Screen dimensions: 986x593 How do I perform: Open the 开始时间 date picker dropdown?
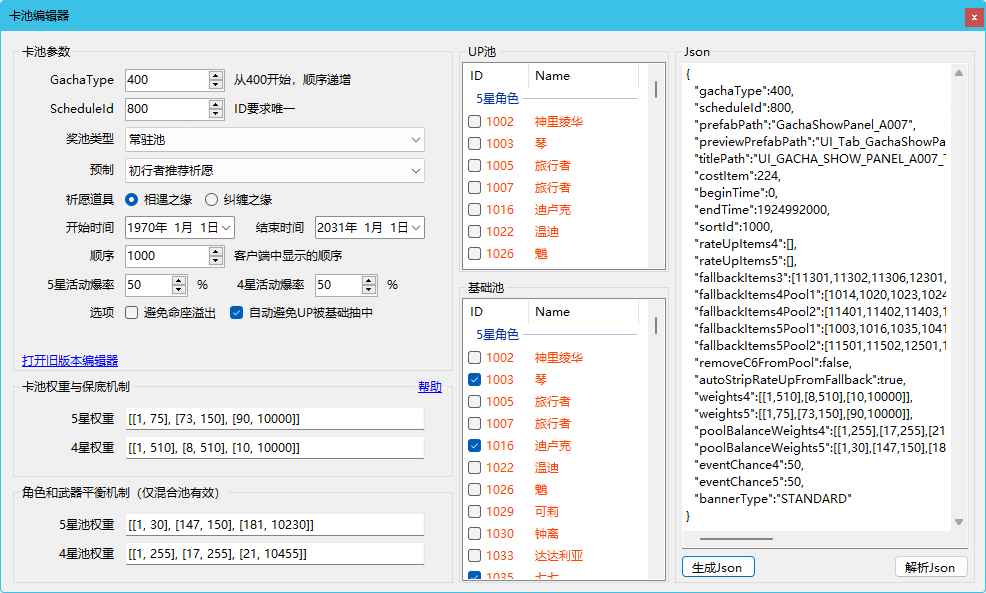tap(228, 227)
